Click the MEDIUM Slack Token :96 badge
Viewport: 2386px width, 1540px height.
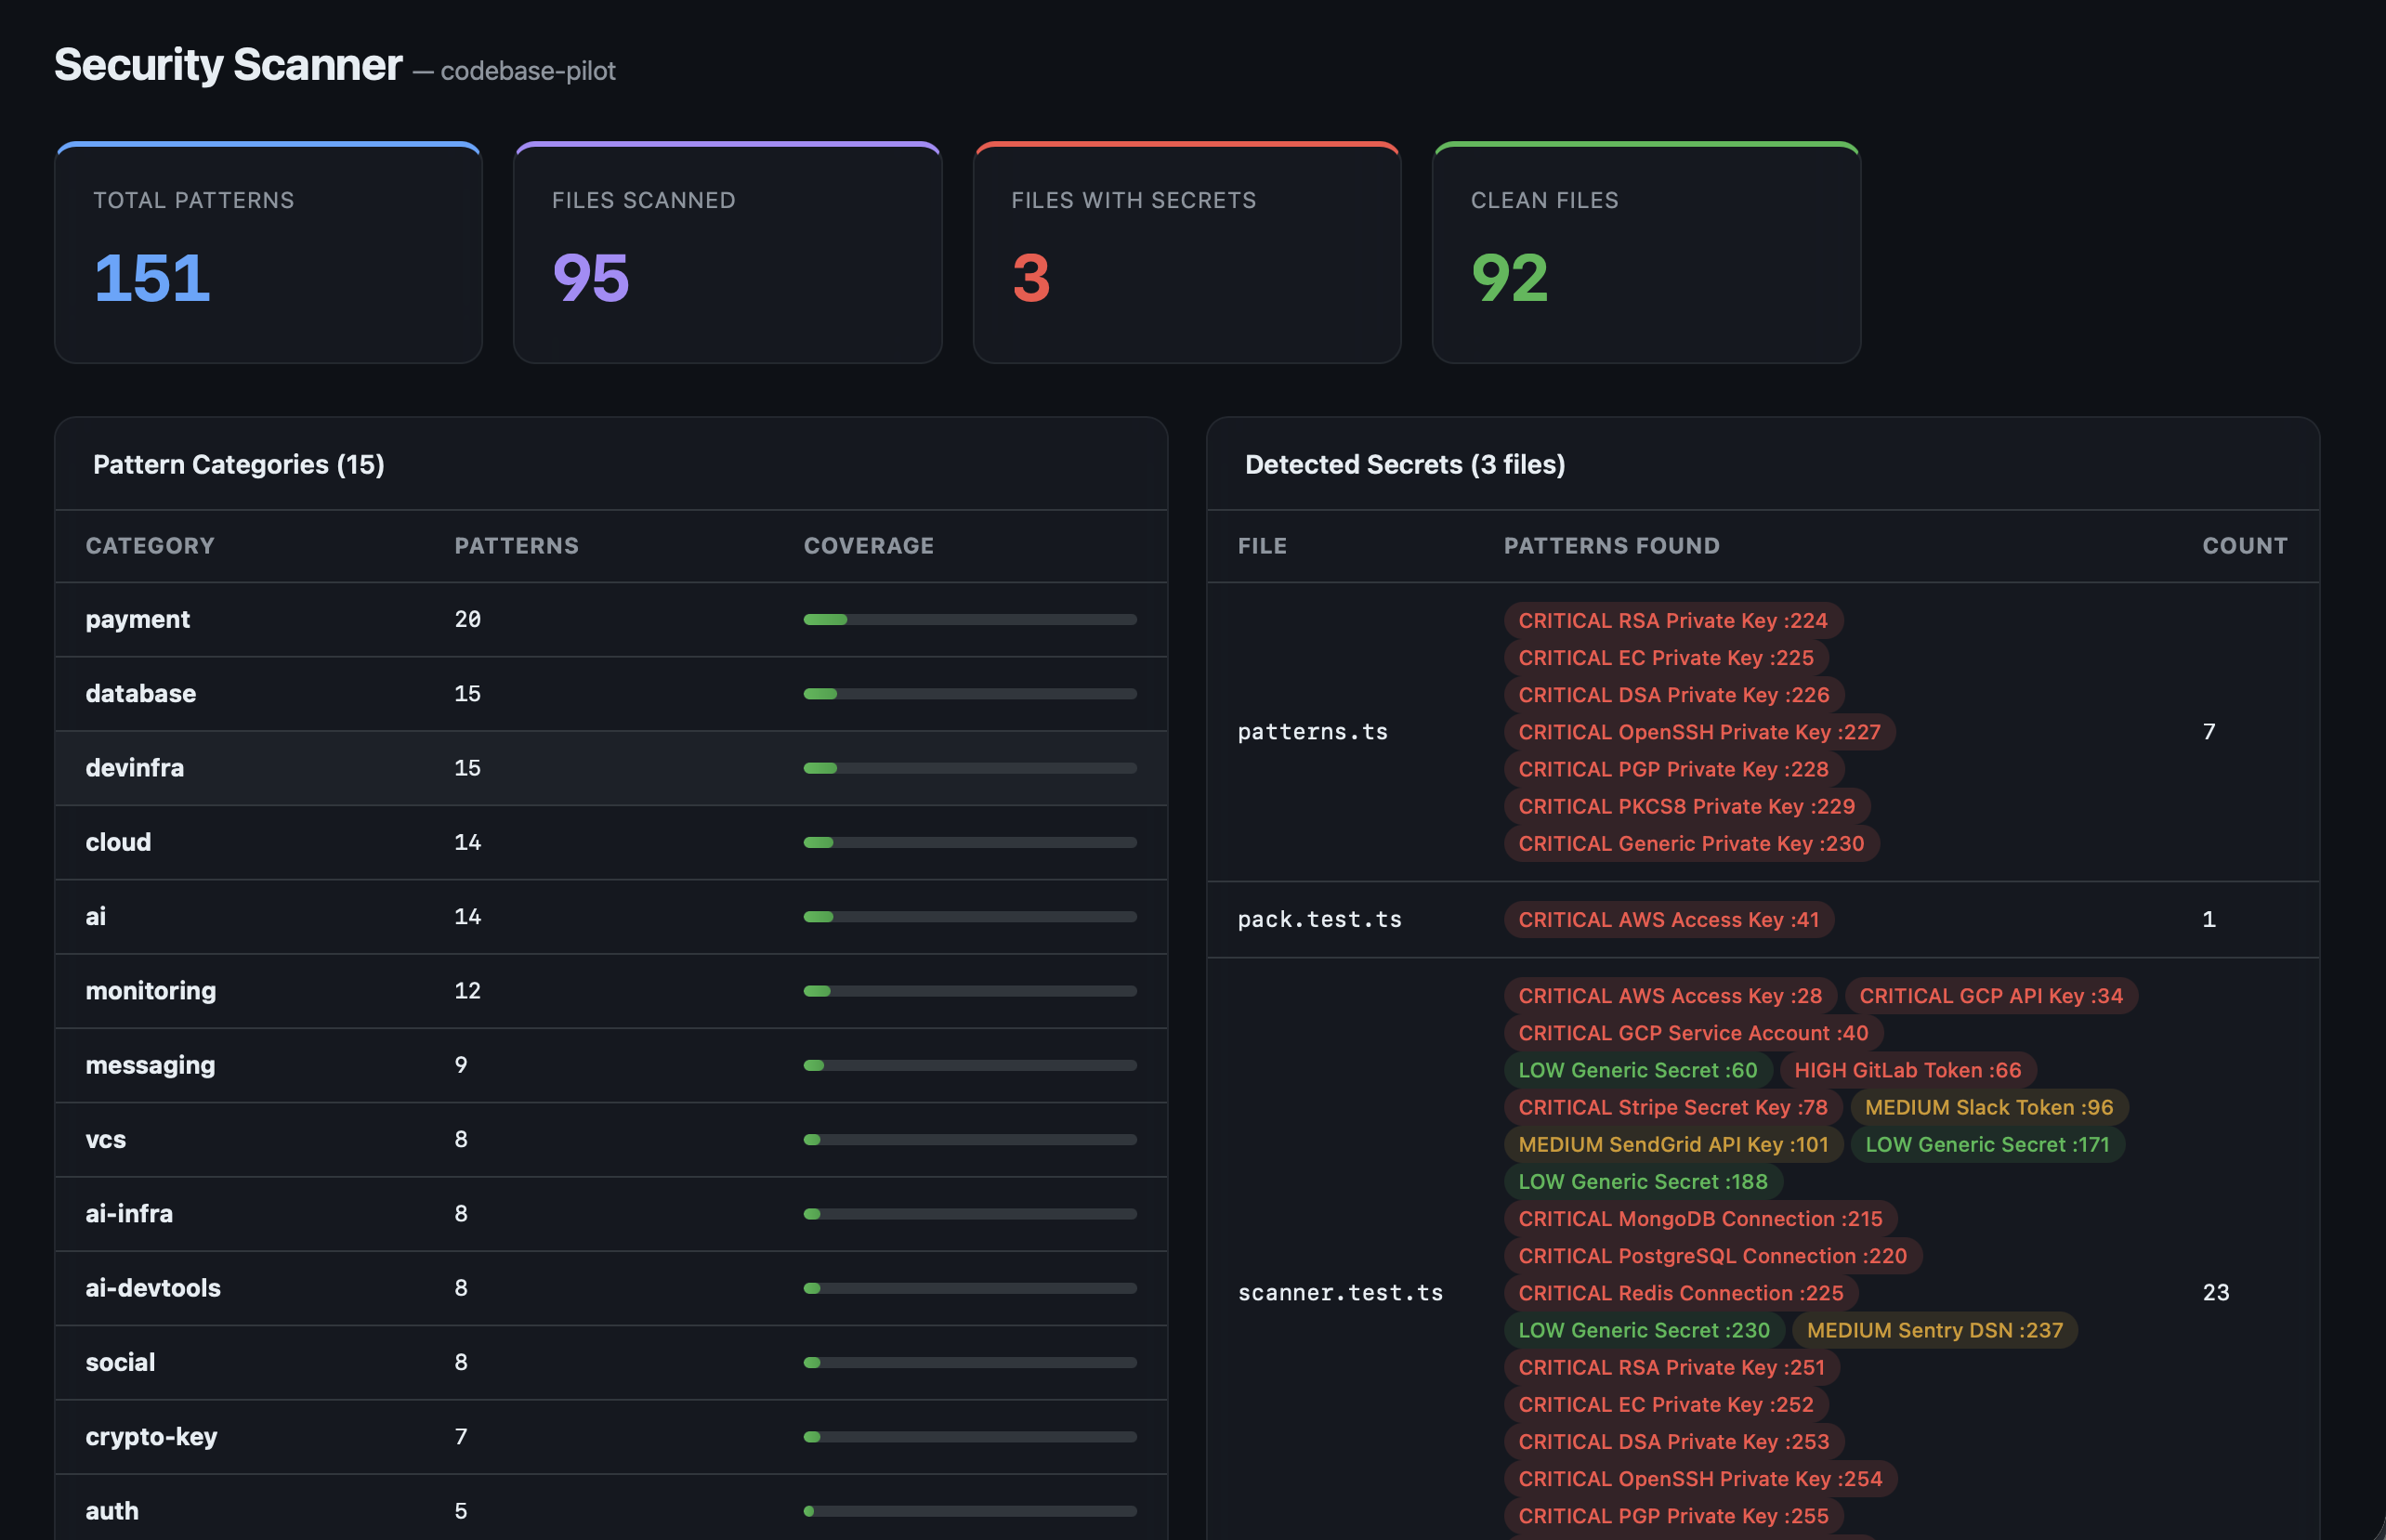tap(1988, 1107)
